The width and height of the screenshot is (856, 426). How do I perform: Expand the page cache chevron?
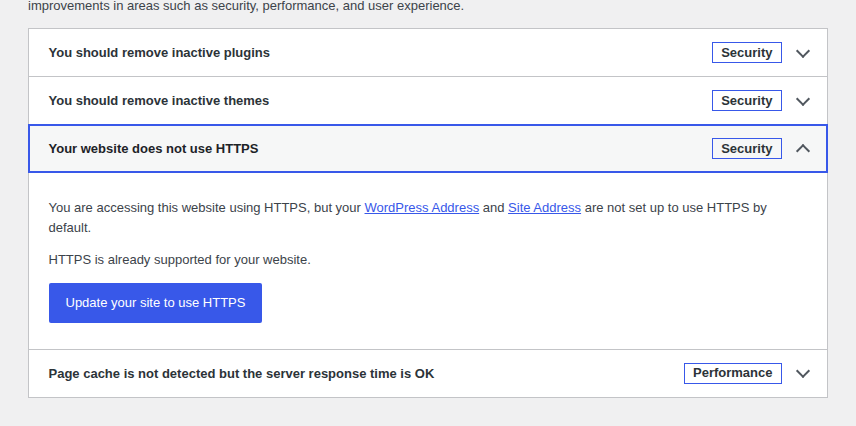(802, 374)
